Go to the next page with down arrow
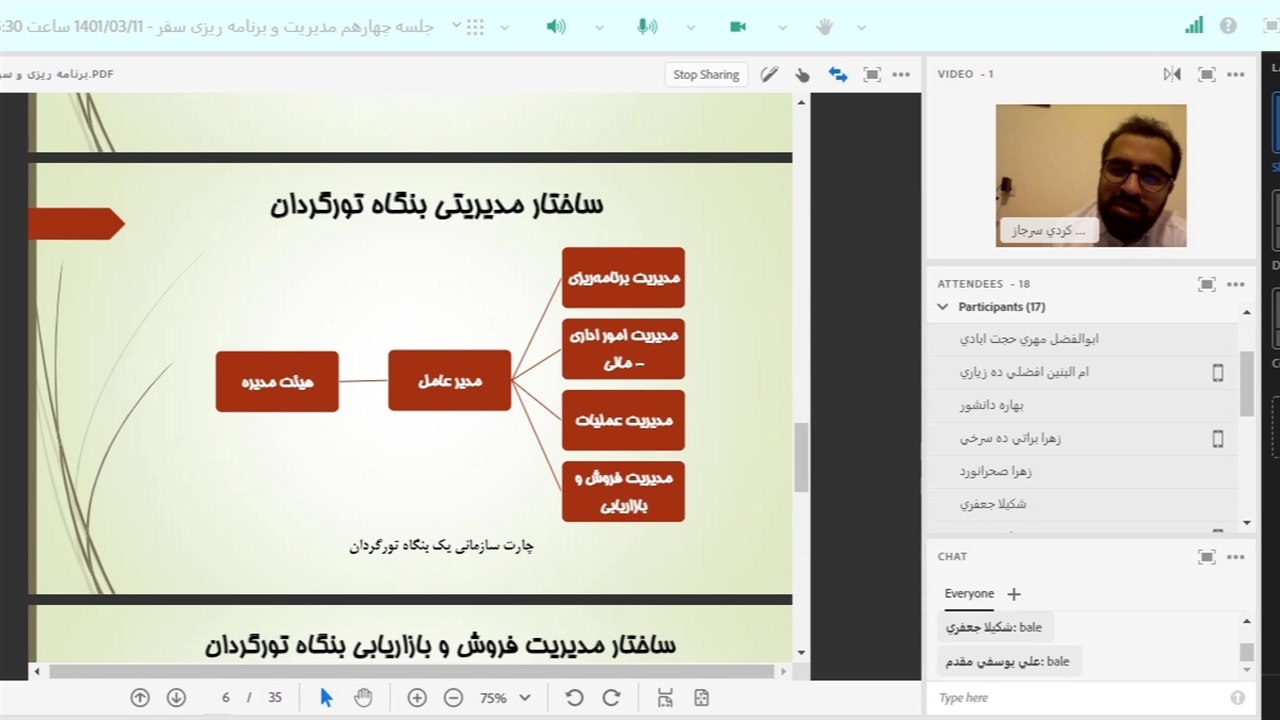 click(176, 698)
